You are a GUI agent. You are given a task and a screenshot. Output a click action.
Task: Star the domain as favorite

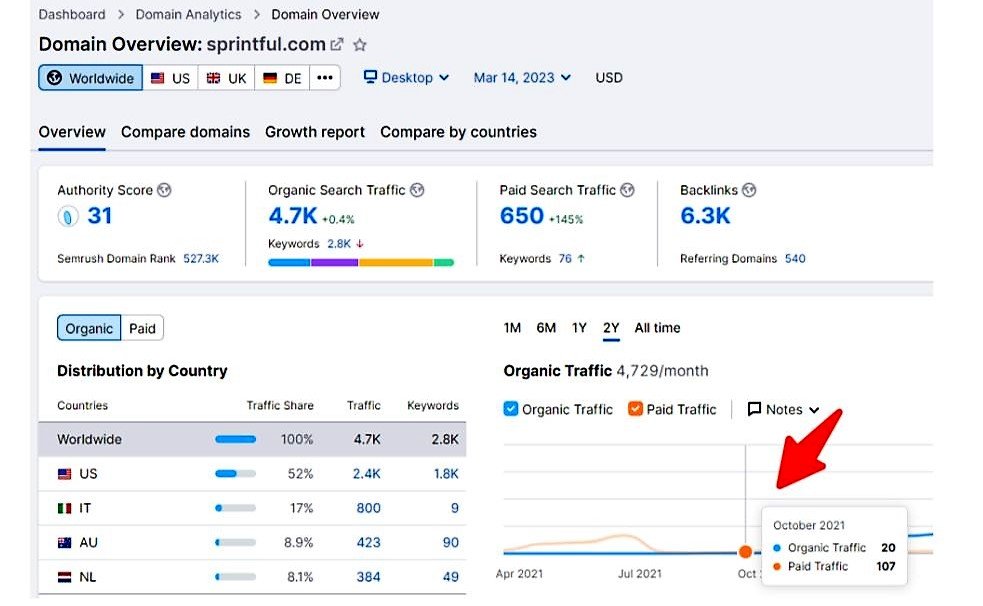[360, 44]
